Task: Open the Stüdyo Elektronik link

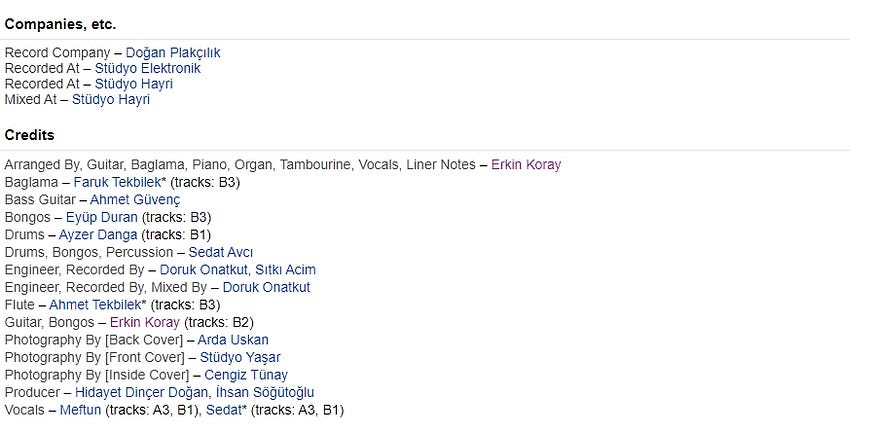Action: [x=147, y=69]
